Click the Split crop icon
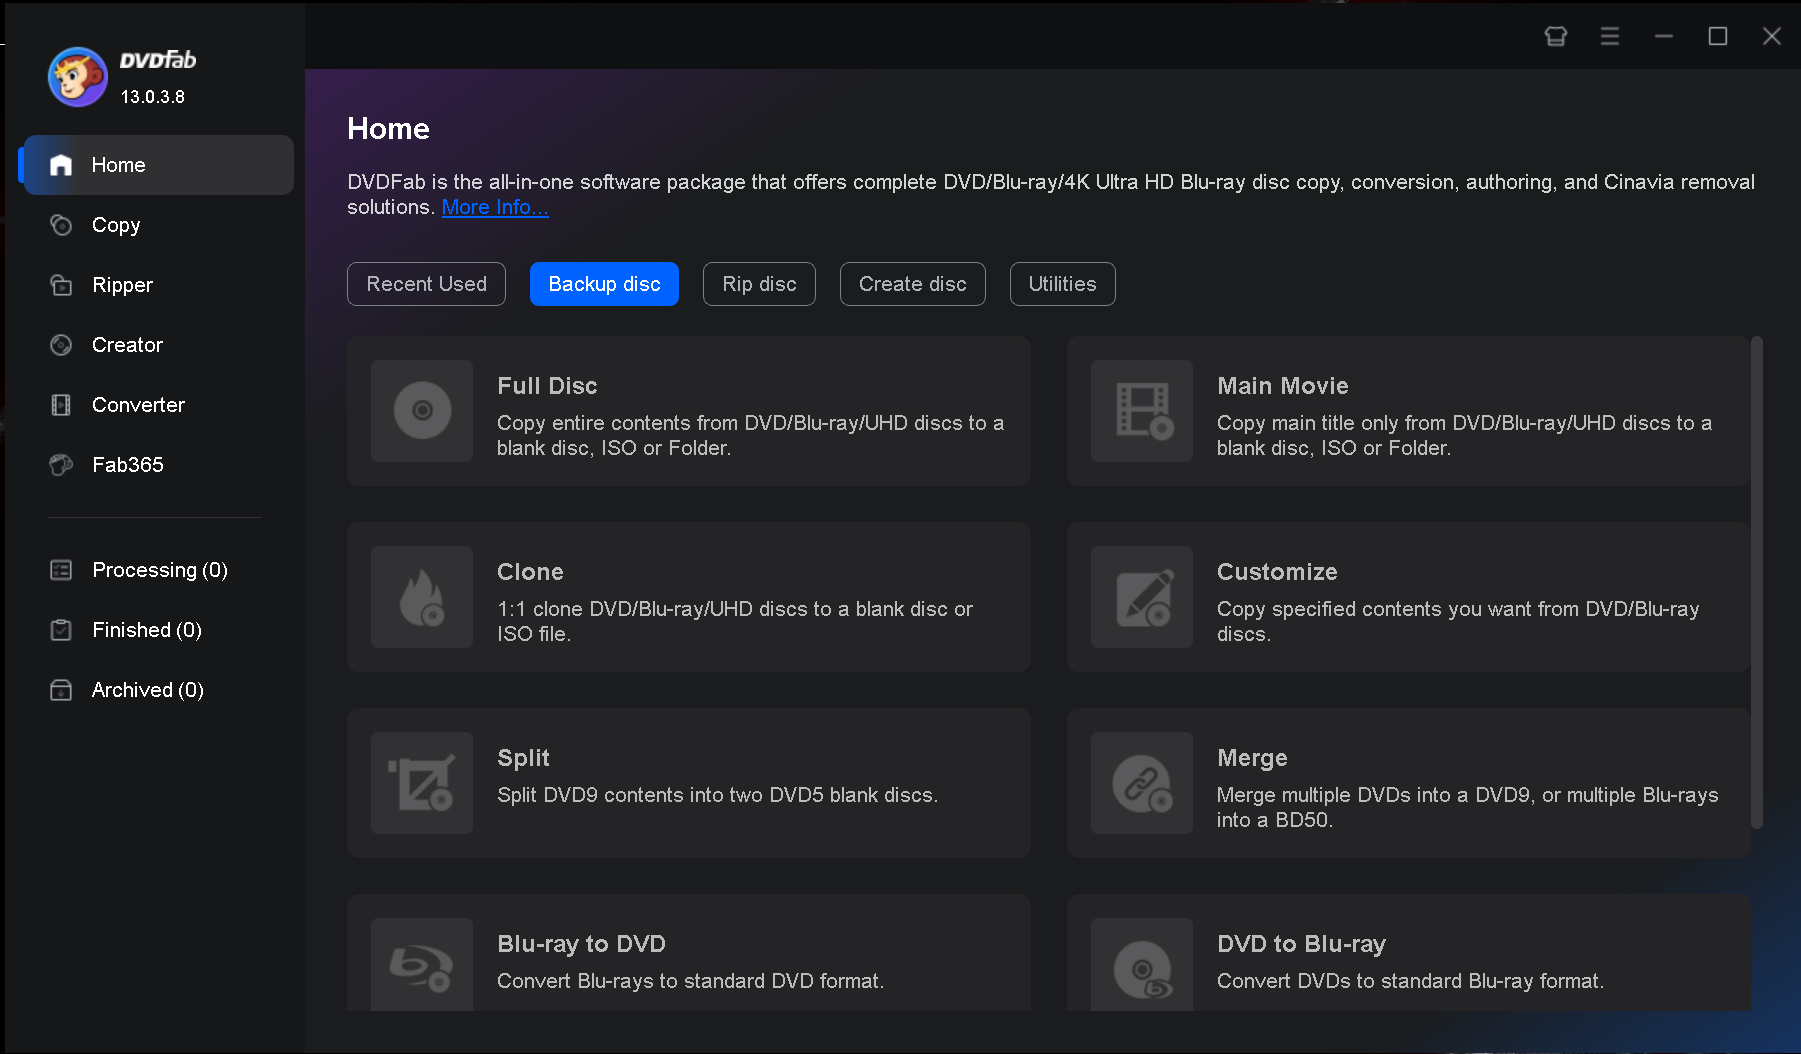Image resolution: width=1801 pixels, height=1054 pixels. (x=422, y=783)
